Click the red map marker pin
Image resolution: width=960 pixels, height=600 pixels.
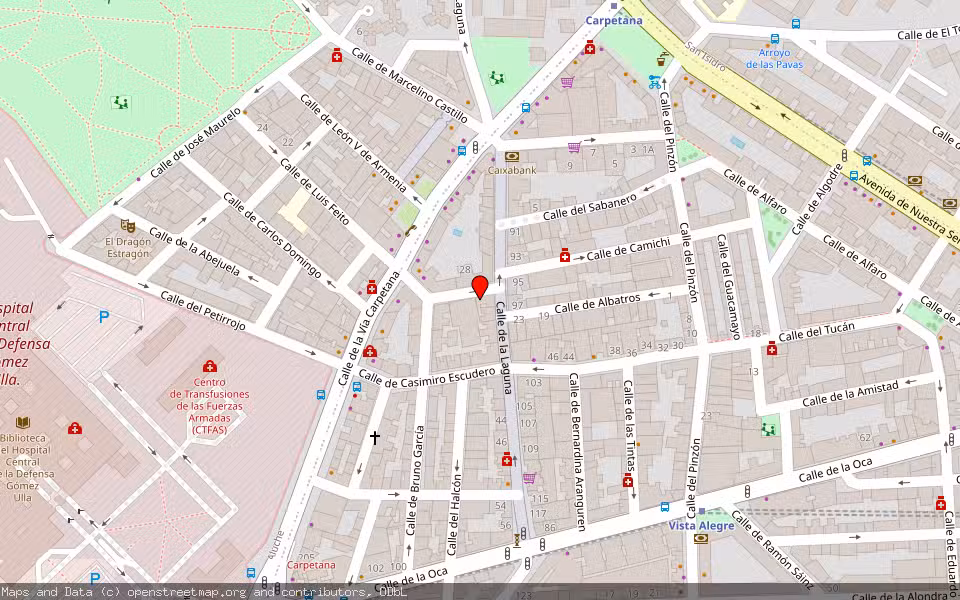pos(480,288)
